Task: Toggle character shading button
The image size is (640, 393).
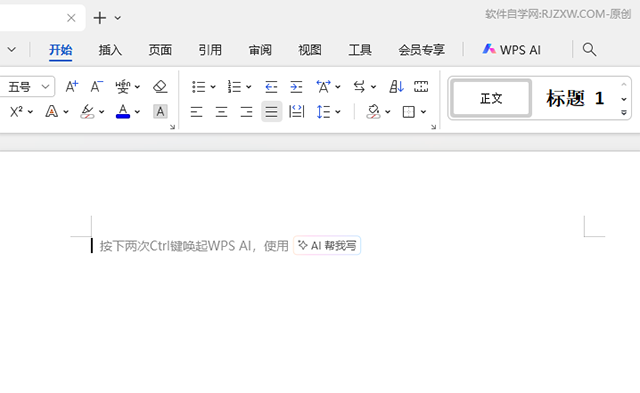Action: 160,111
